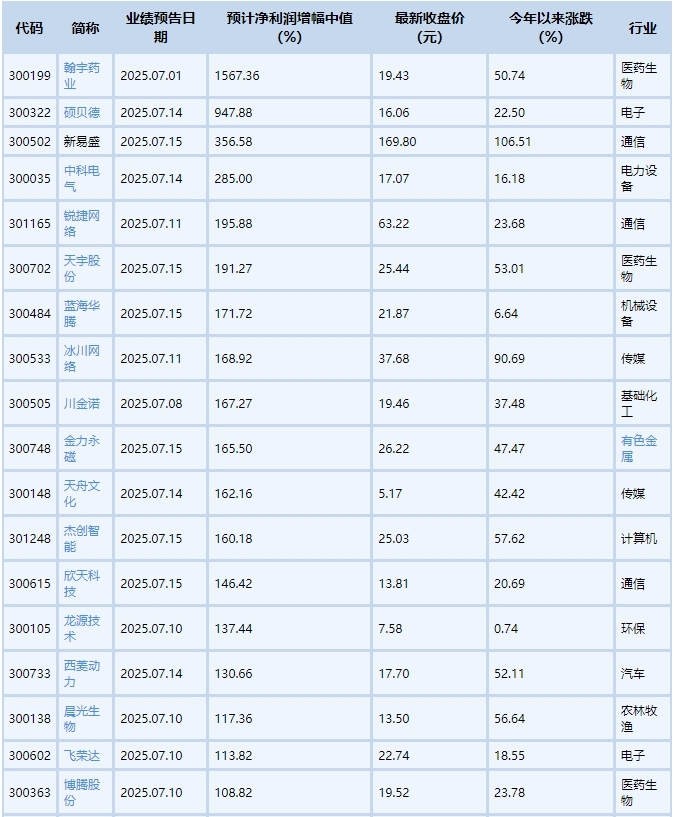The width and height of the screenshot is (674, 817).
Task: Select stock code 300199
Action: pyautogui.click(x=30, y=76)
